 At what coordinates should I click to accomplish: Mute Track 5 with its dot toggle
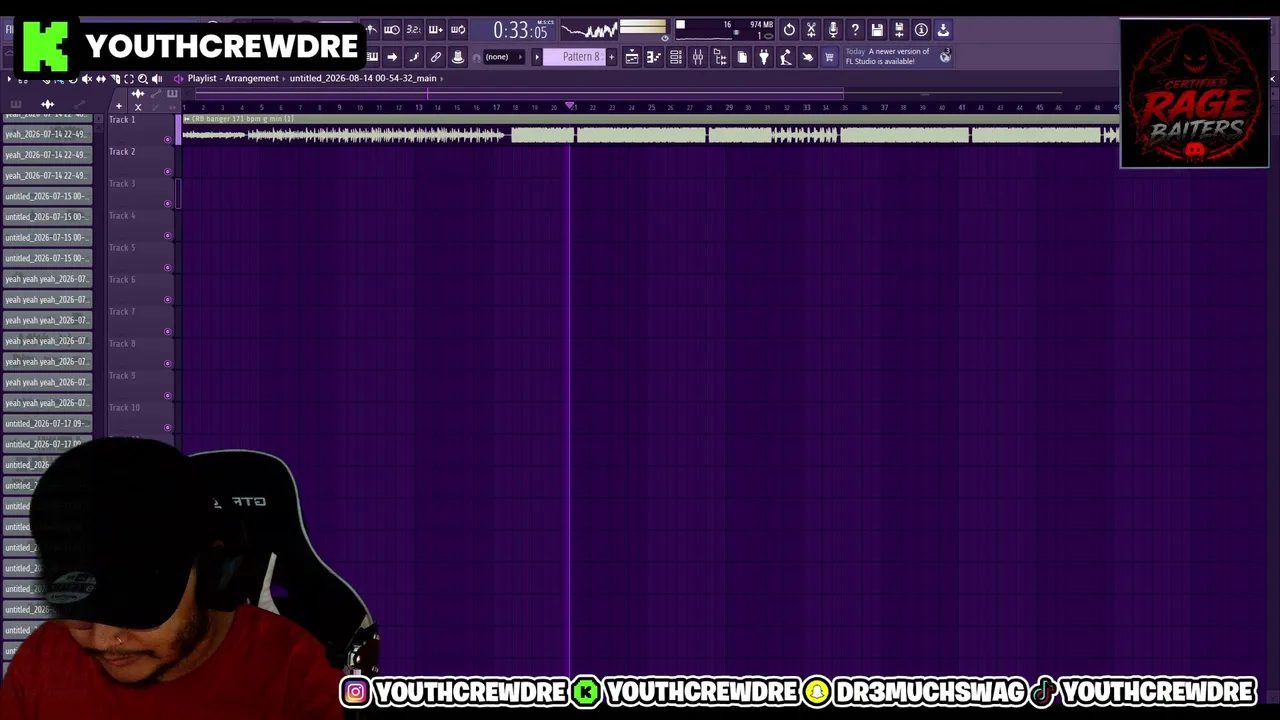click(168, 267)
